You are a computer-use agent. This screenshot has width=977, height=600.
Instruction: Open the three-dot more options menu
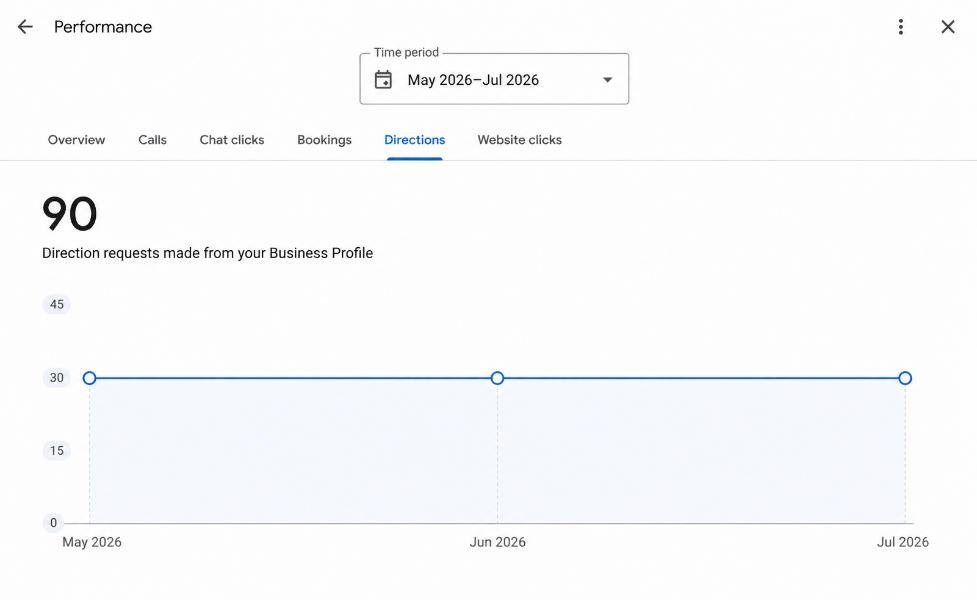coord(900,27)
